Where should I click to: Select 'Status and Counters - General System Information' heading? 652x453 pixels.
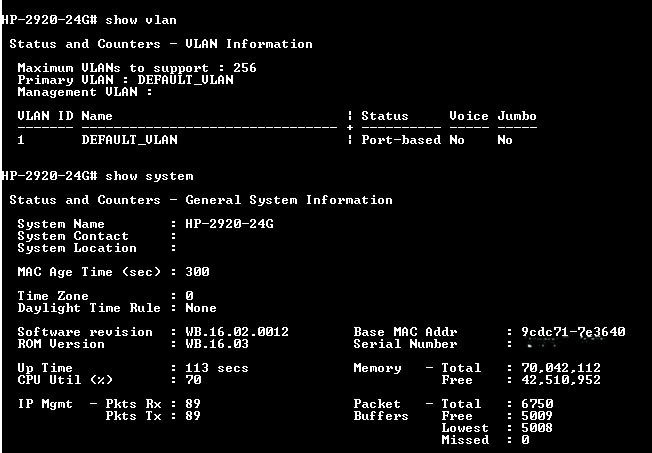point(201,200)
